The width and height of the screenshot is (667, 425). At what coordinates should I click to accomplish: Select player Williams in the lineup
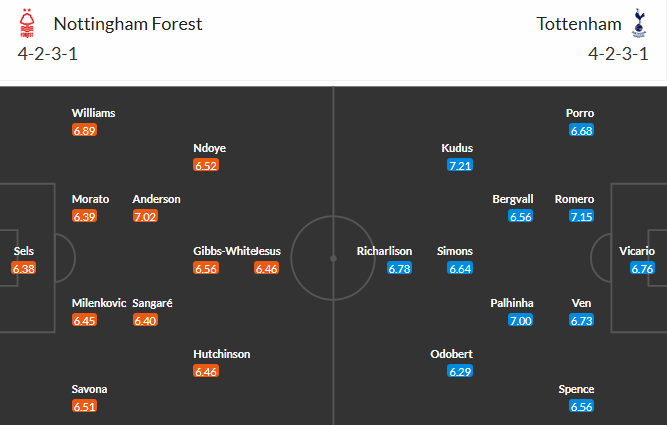tap(92, 113)
